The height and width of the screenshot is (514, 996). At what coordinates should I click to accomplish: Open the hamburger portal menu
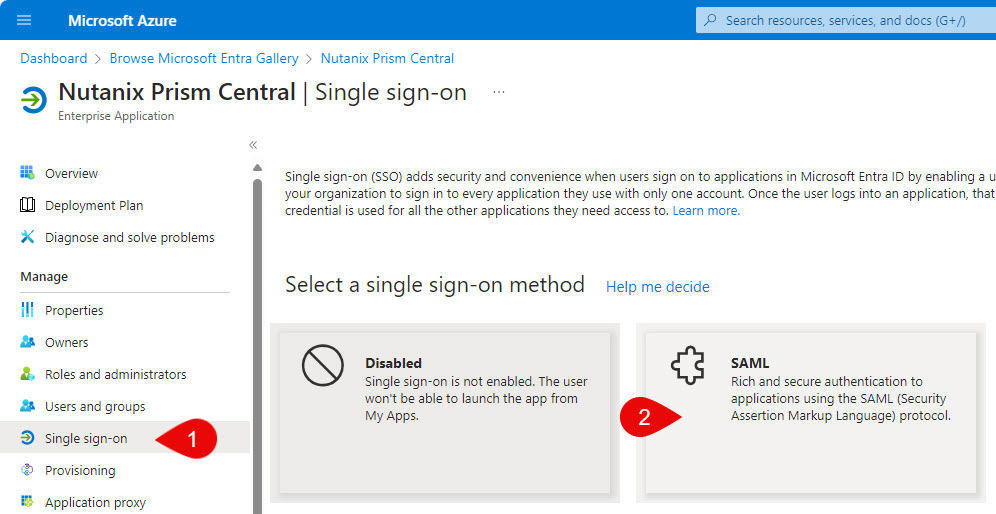point(24,20)
